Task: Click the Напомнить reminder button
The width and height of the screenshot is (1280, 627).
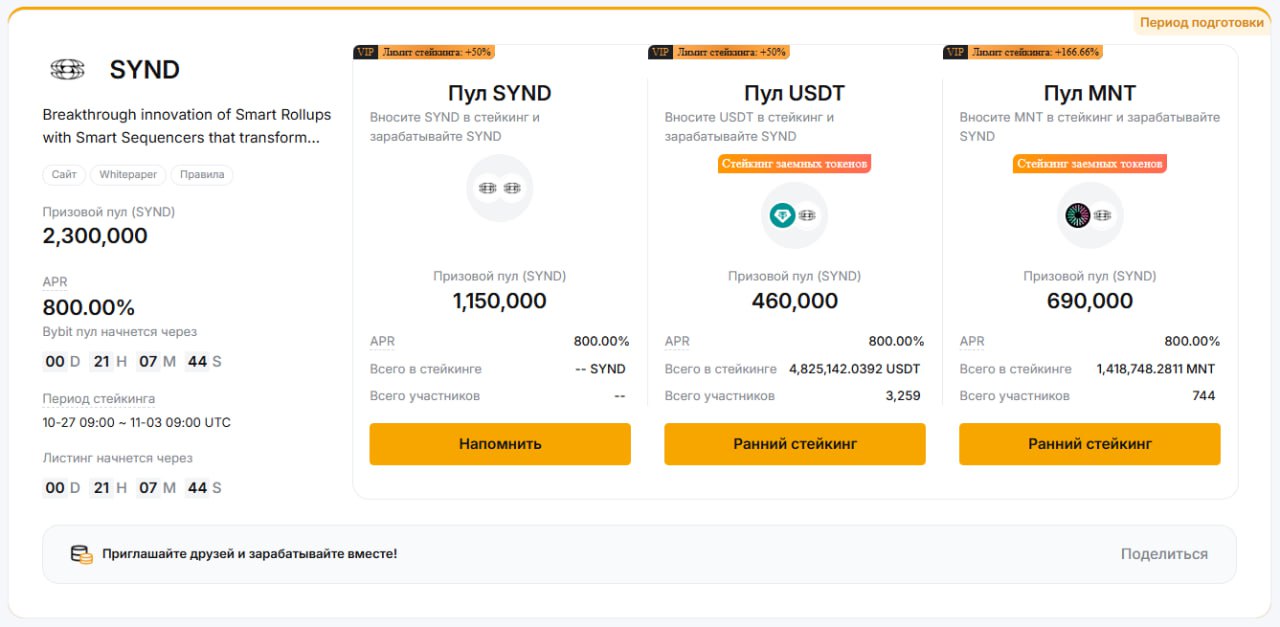Action: click(x=499, y=443)
